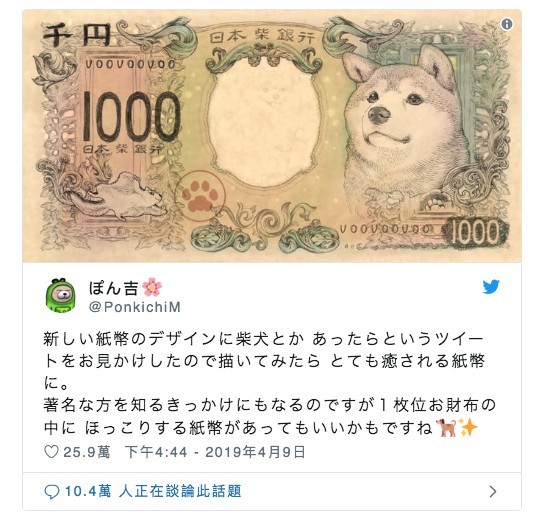Image resolution: width=547 pixels, height=525 pixels.
Task: Click the 25.9萬 like count
Action: click(87, 452)
